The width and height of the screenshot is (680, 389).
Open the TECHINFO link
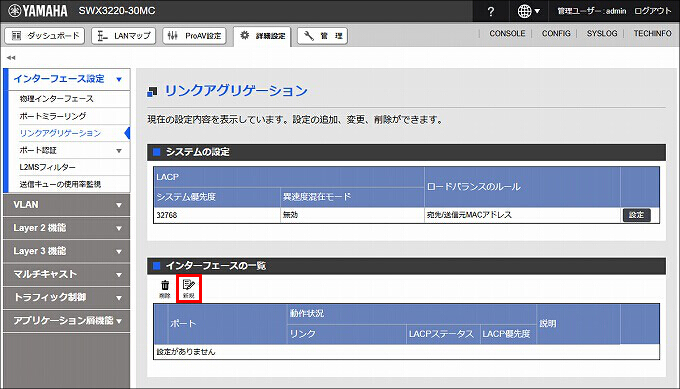point(652,33)
